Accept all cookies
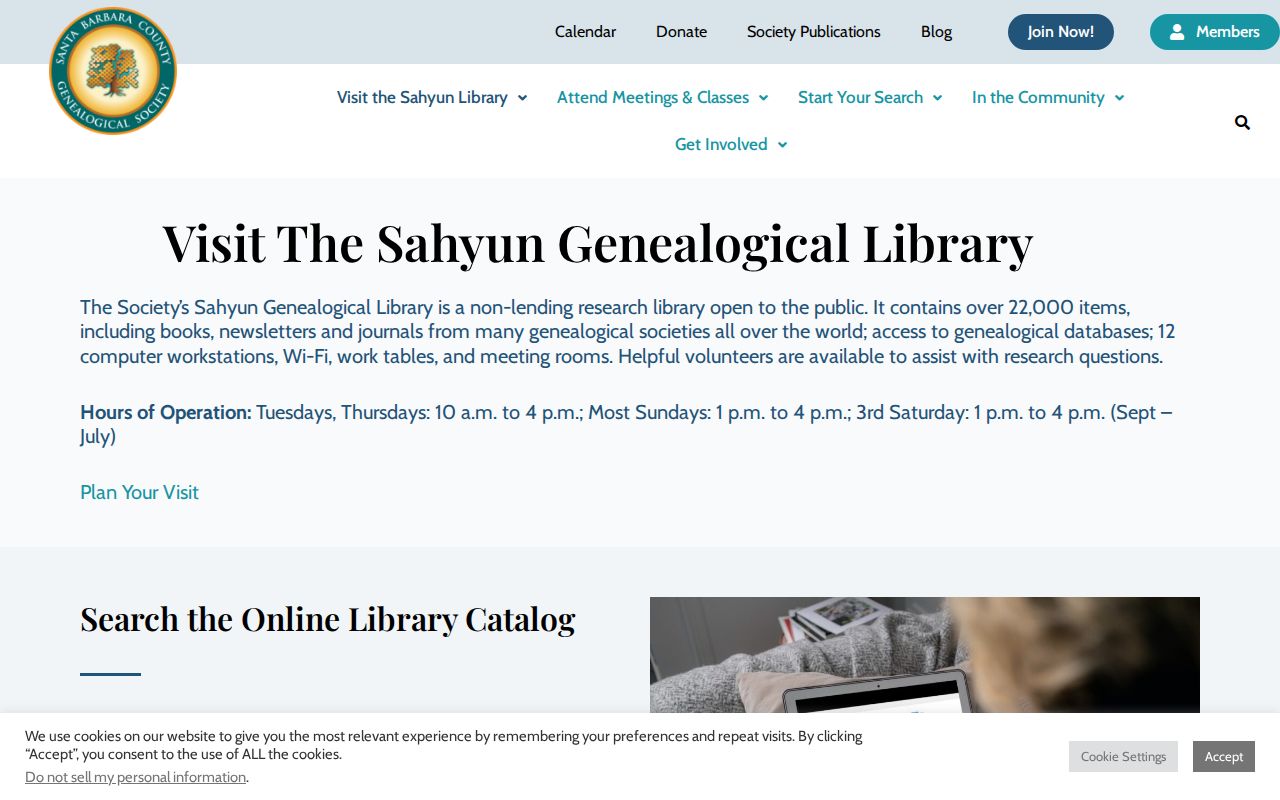Viewport: 1280px width, 800px height. [1224, 756]
